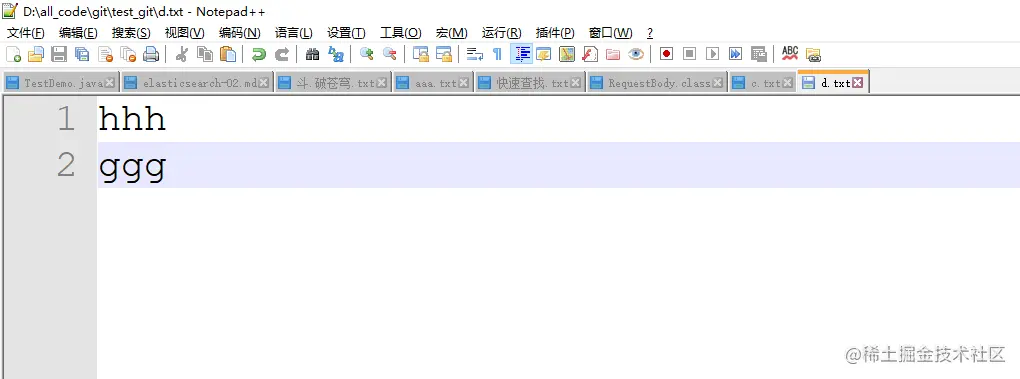Toggle synchronized horizontal scrolling
The image size is (1020, 379).
[444, 54]
